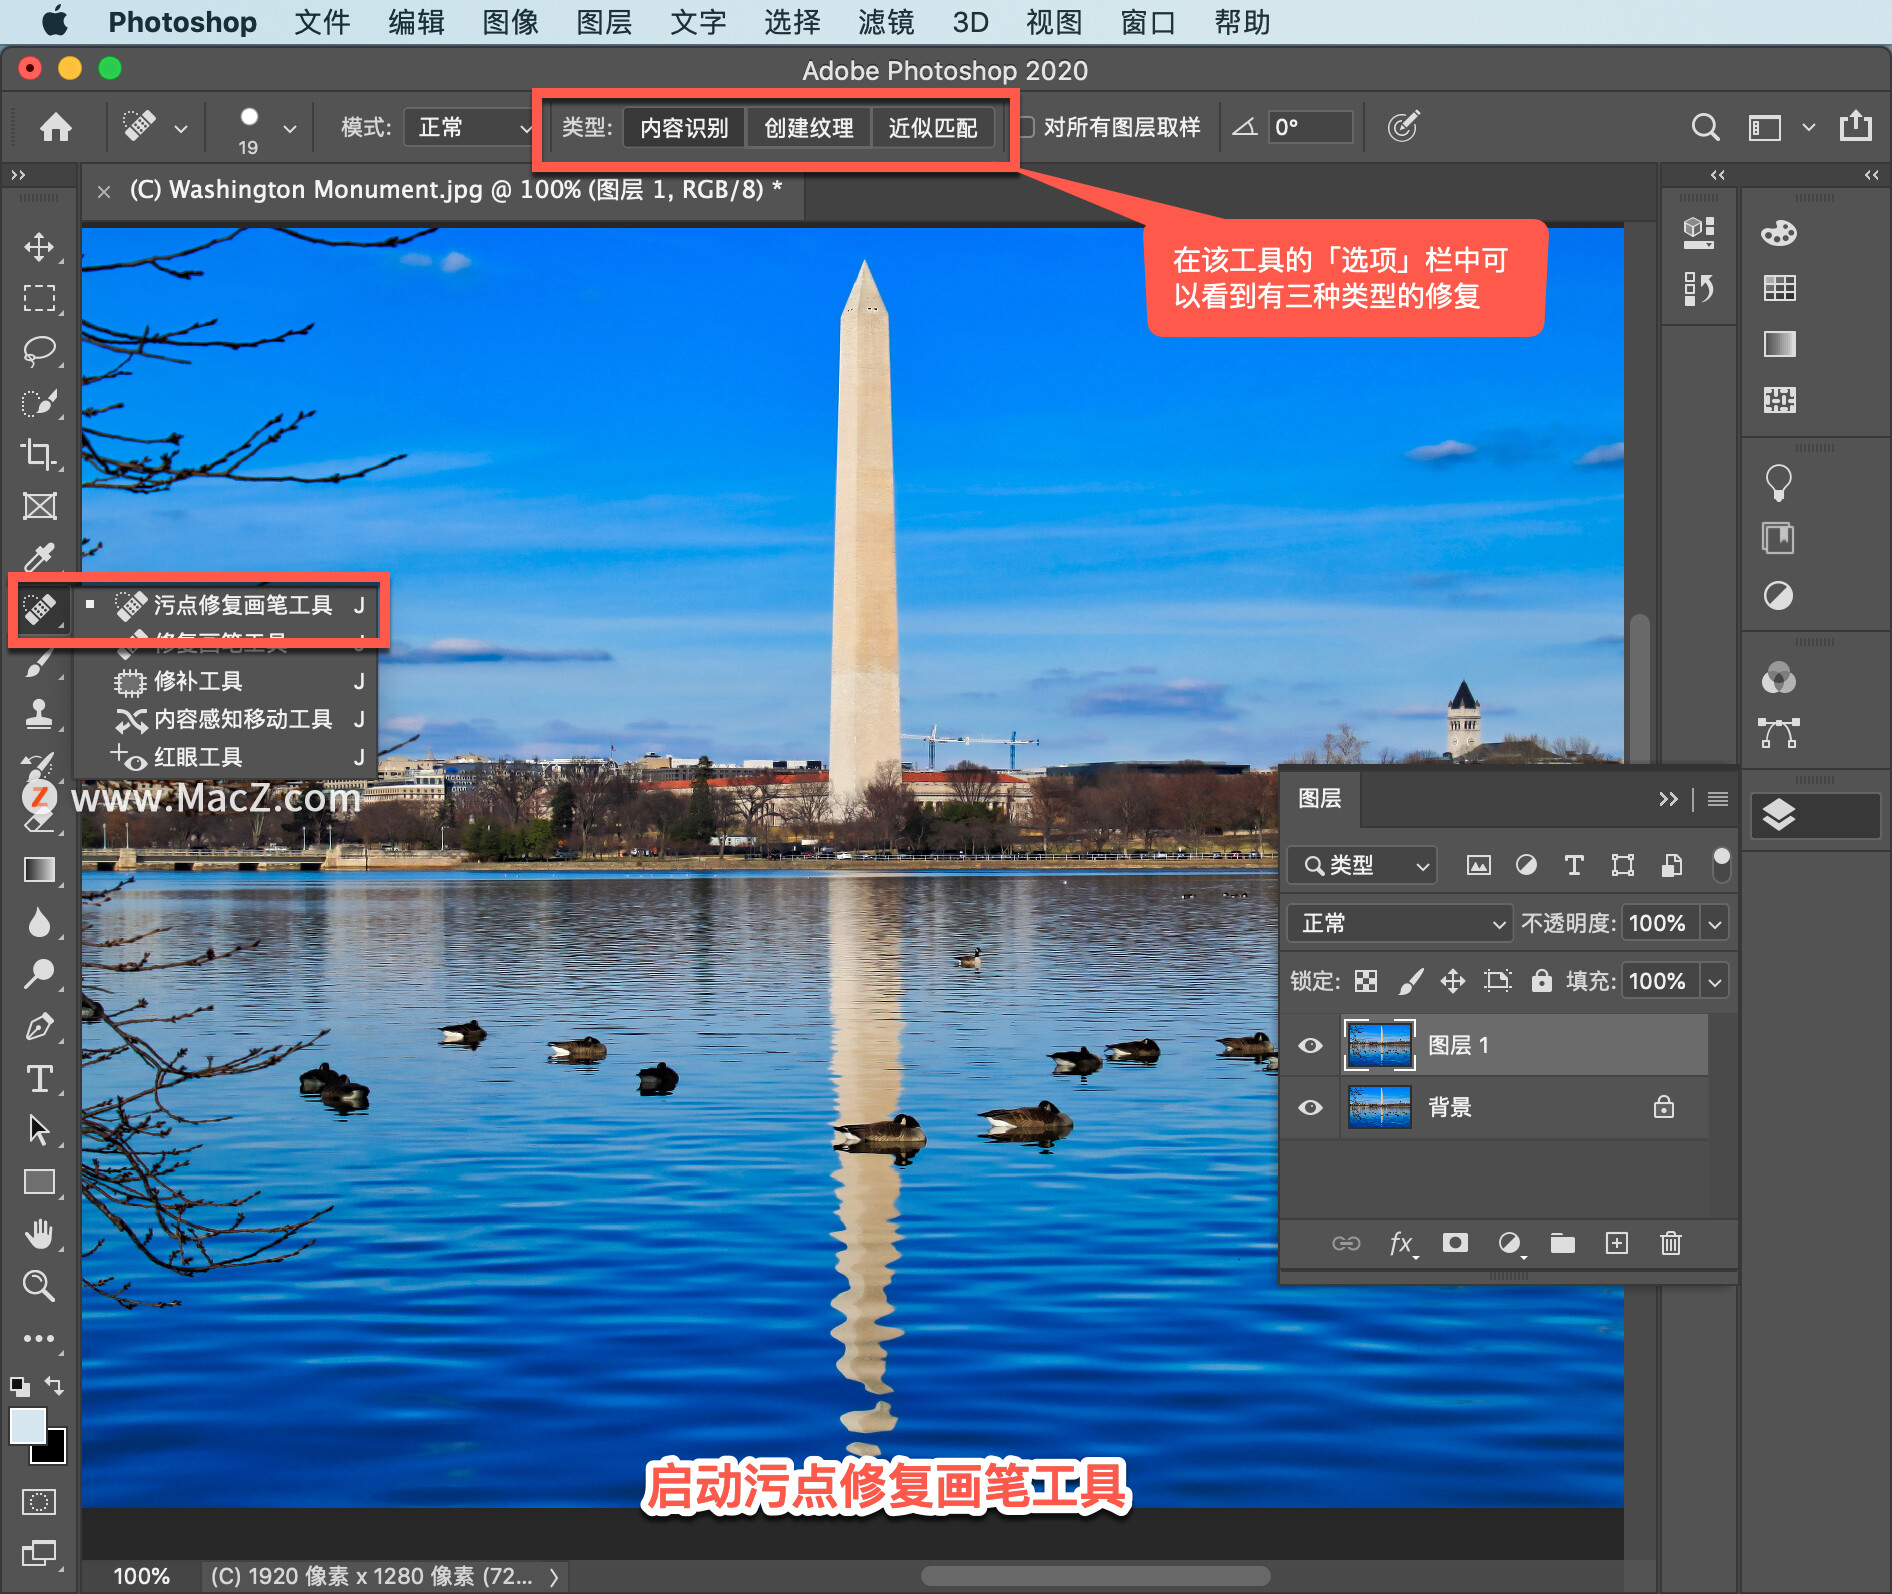The width and height of the screenshot is (1892, 1594).
Task: Open the 模式 blend mode dropdown
Action: (470, 127)
